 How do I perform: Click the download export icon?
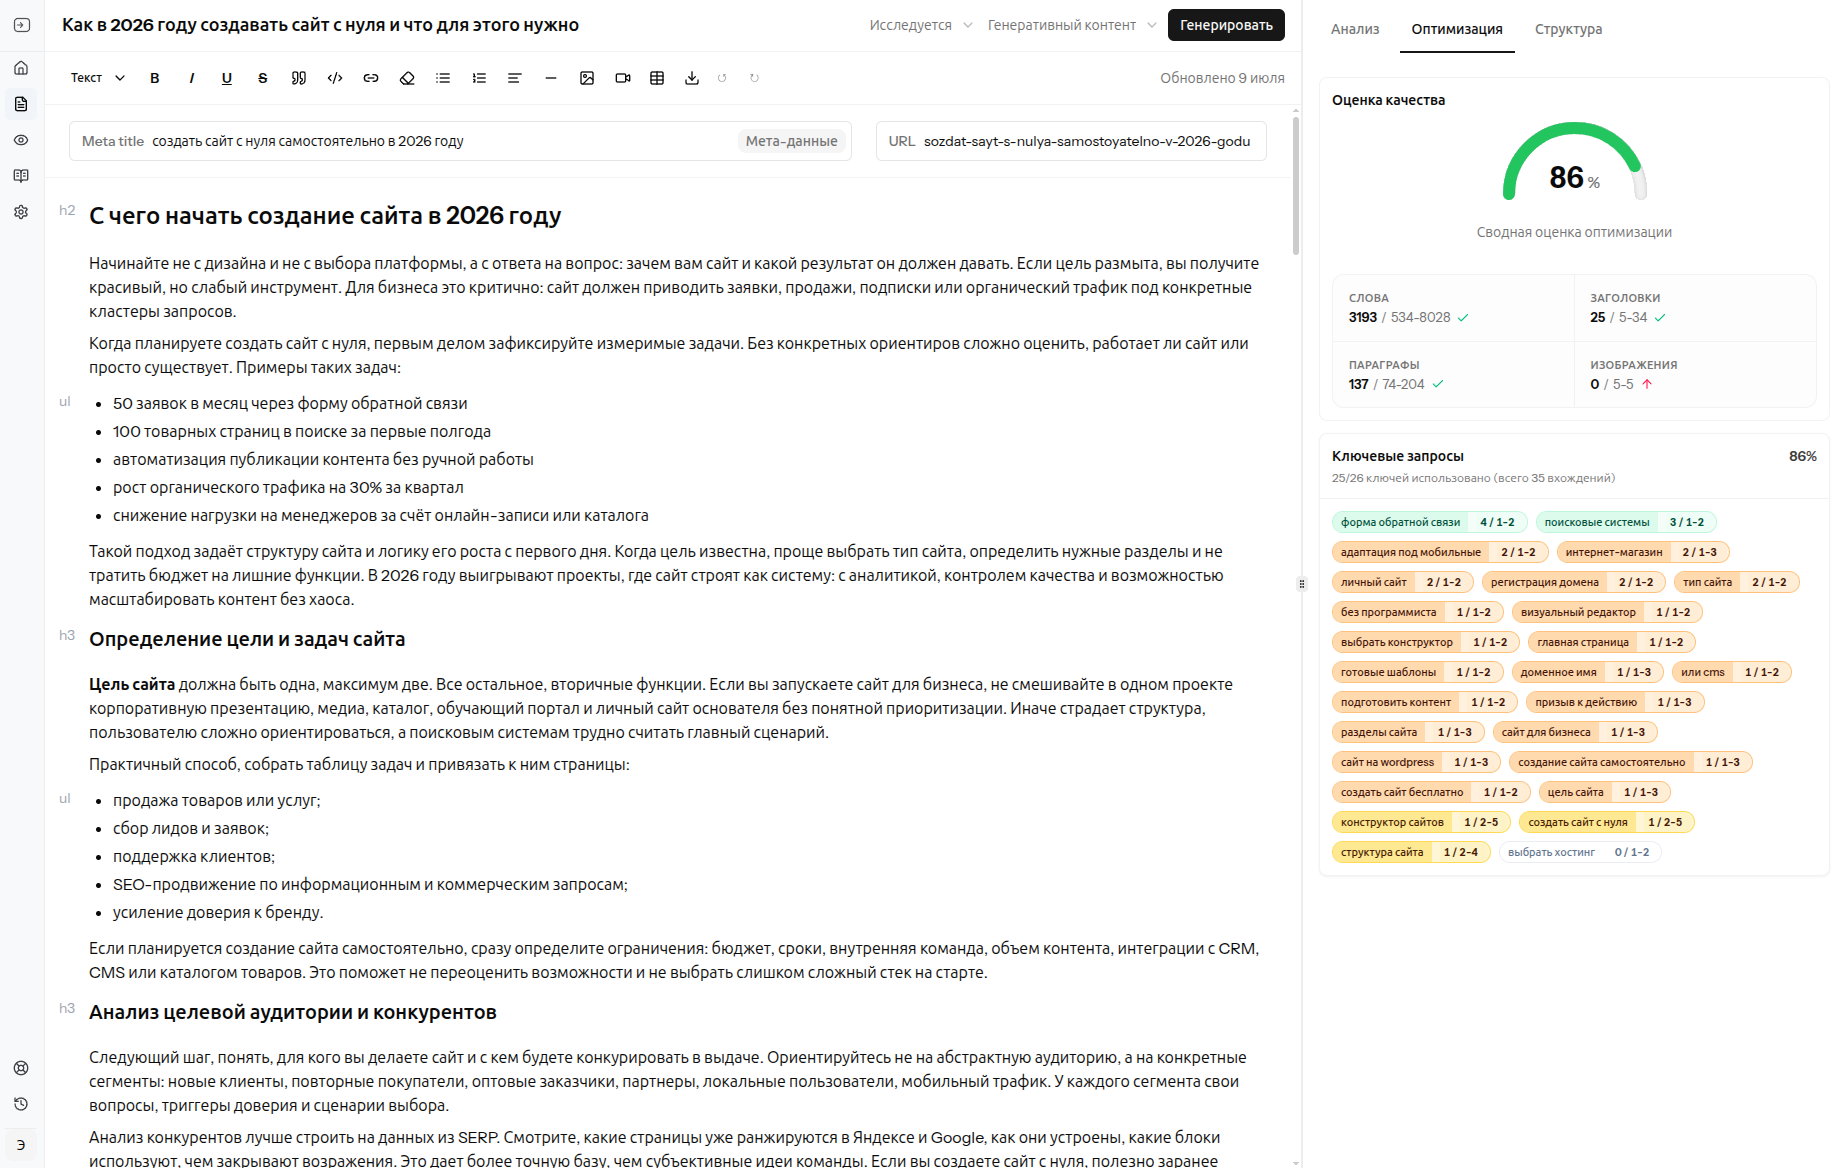(x=692, y=78)
